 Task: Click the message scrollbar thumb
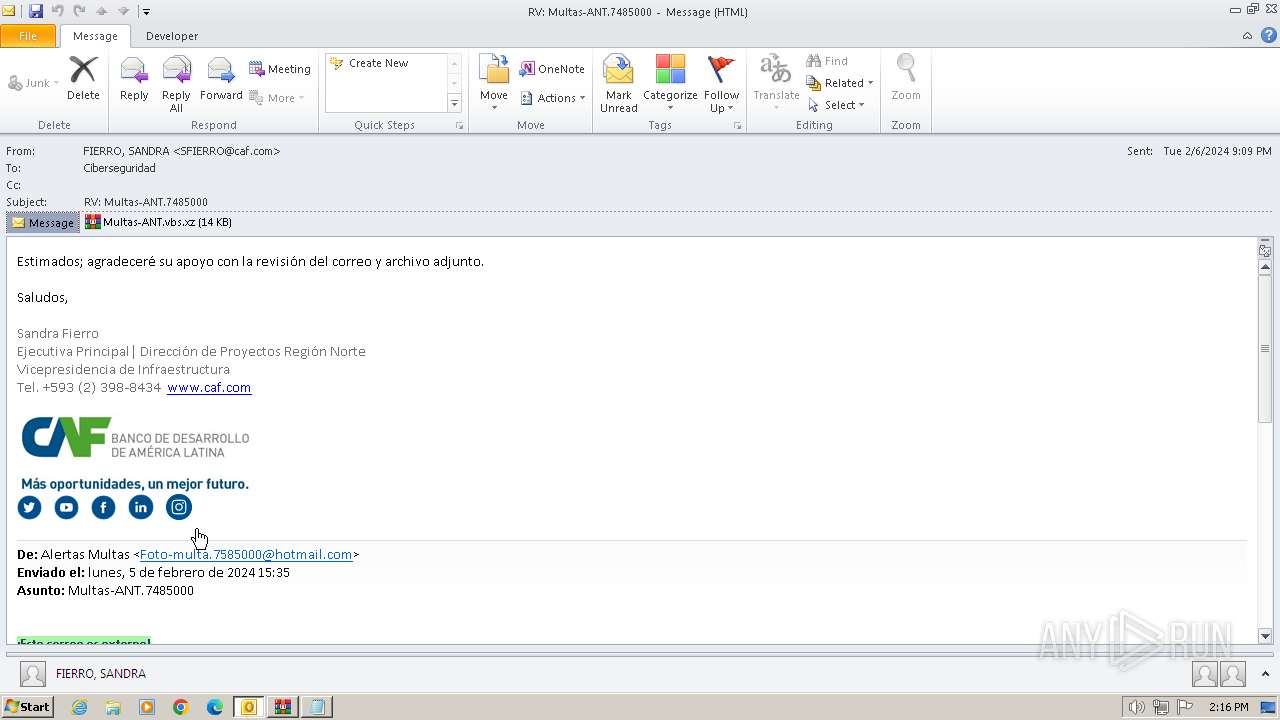click(1265, 348)
